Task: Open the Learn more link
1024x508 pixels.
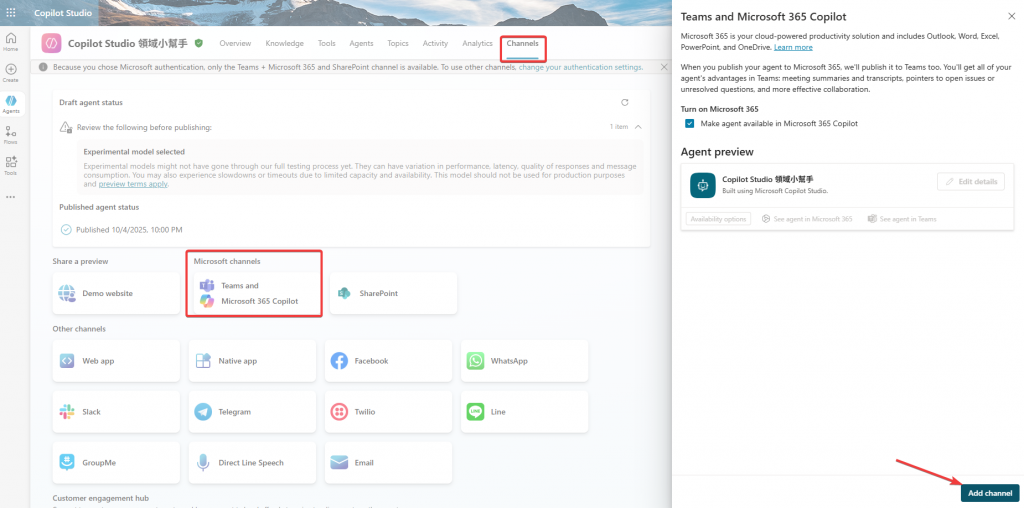Action: (793, 48)
